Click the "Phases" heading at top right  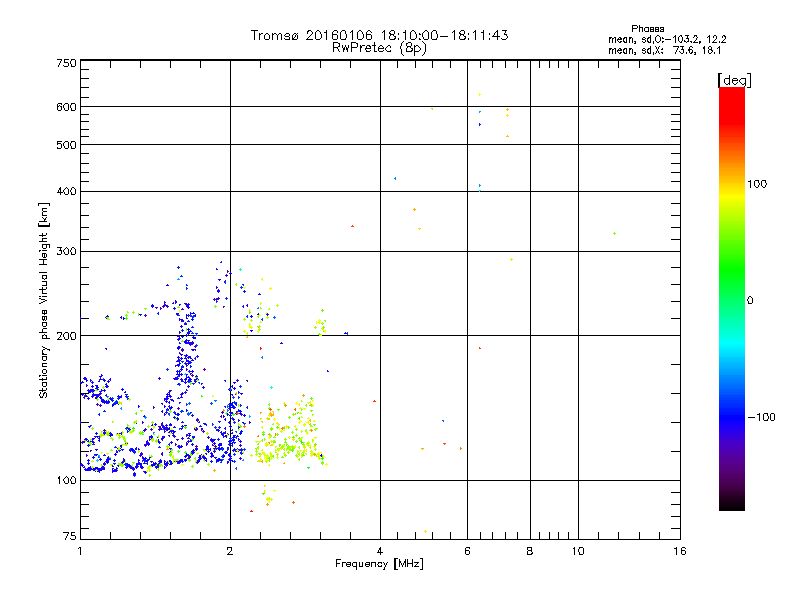point(647,29)
